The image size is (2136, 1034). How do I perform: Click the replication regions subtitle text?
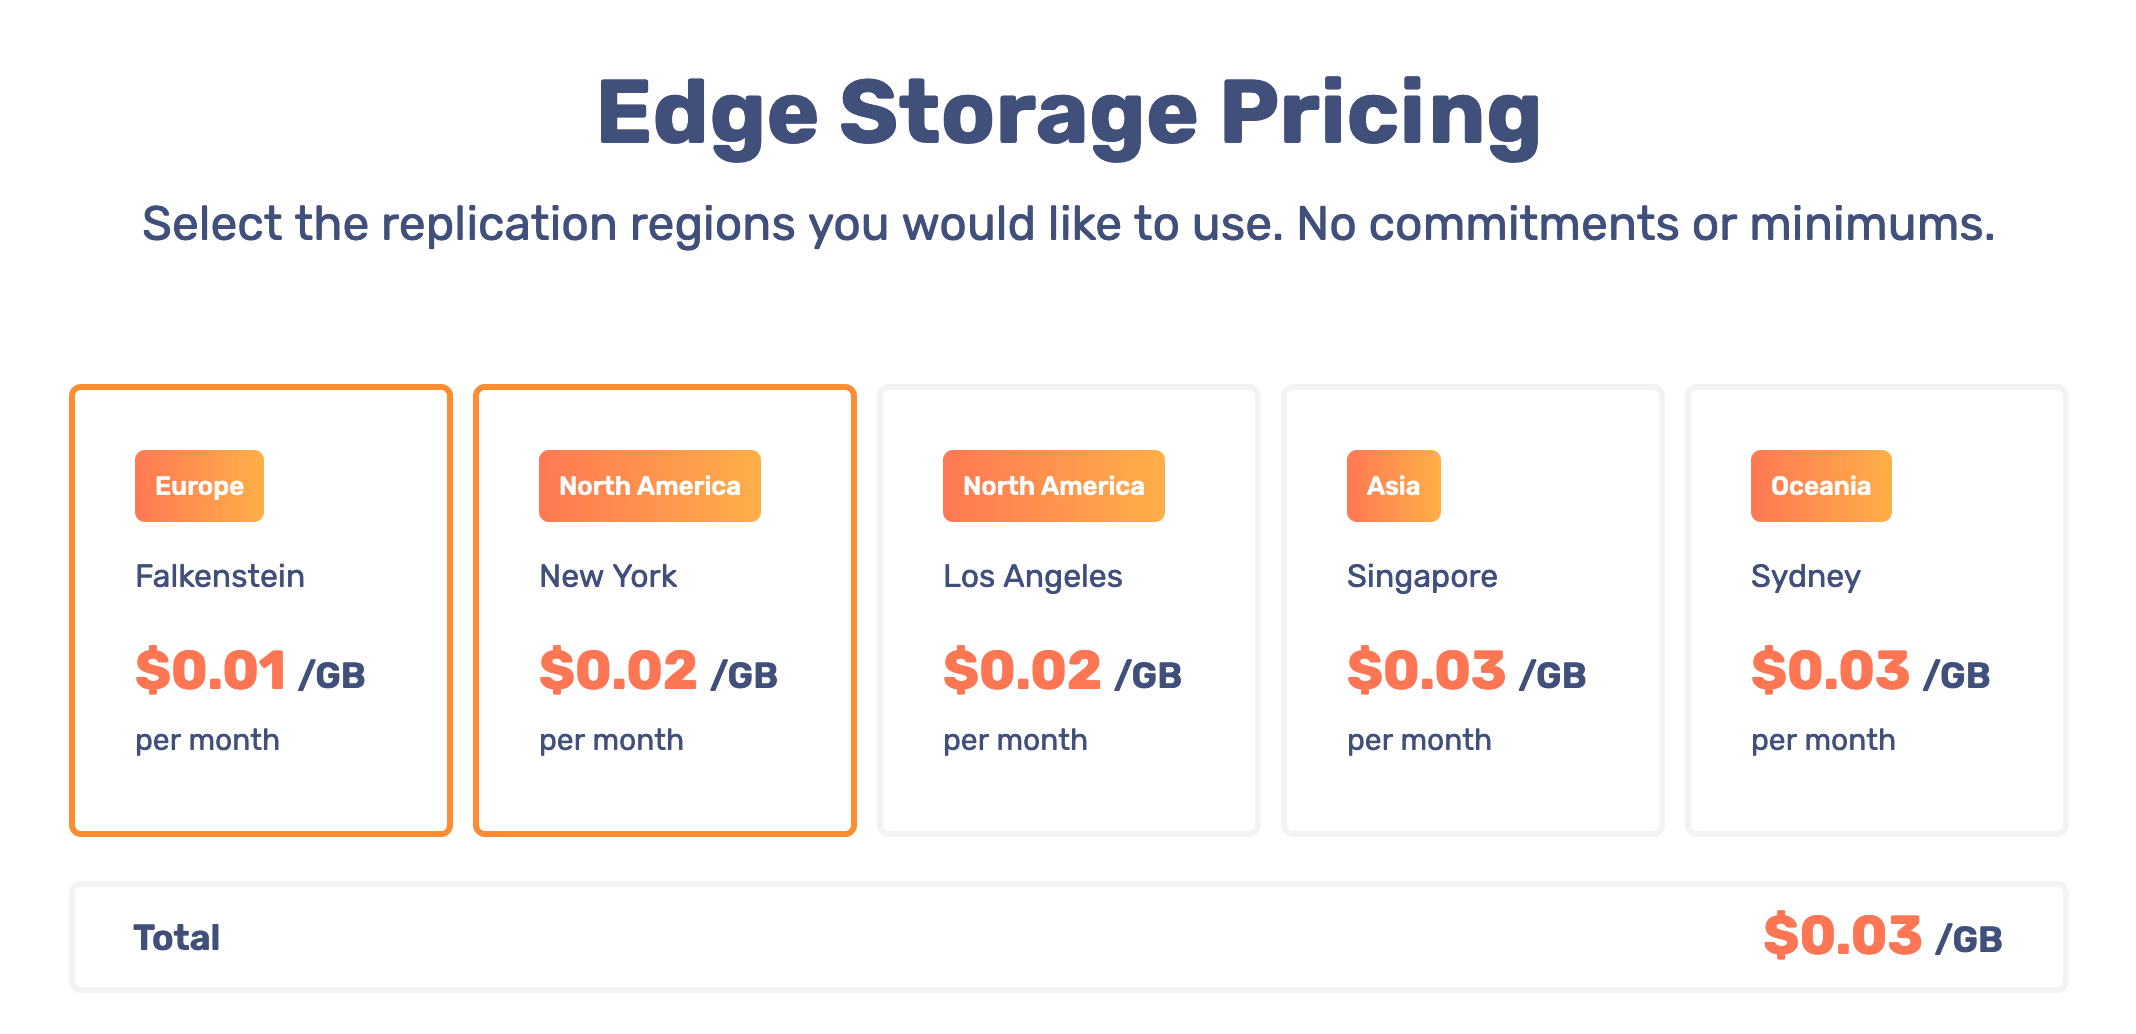(1068, 224)
